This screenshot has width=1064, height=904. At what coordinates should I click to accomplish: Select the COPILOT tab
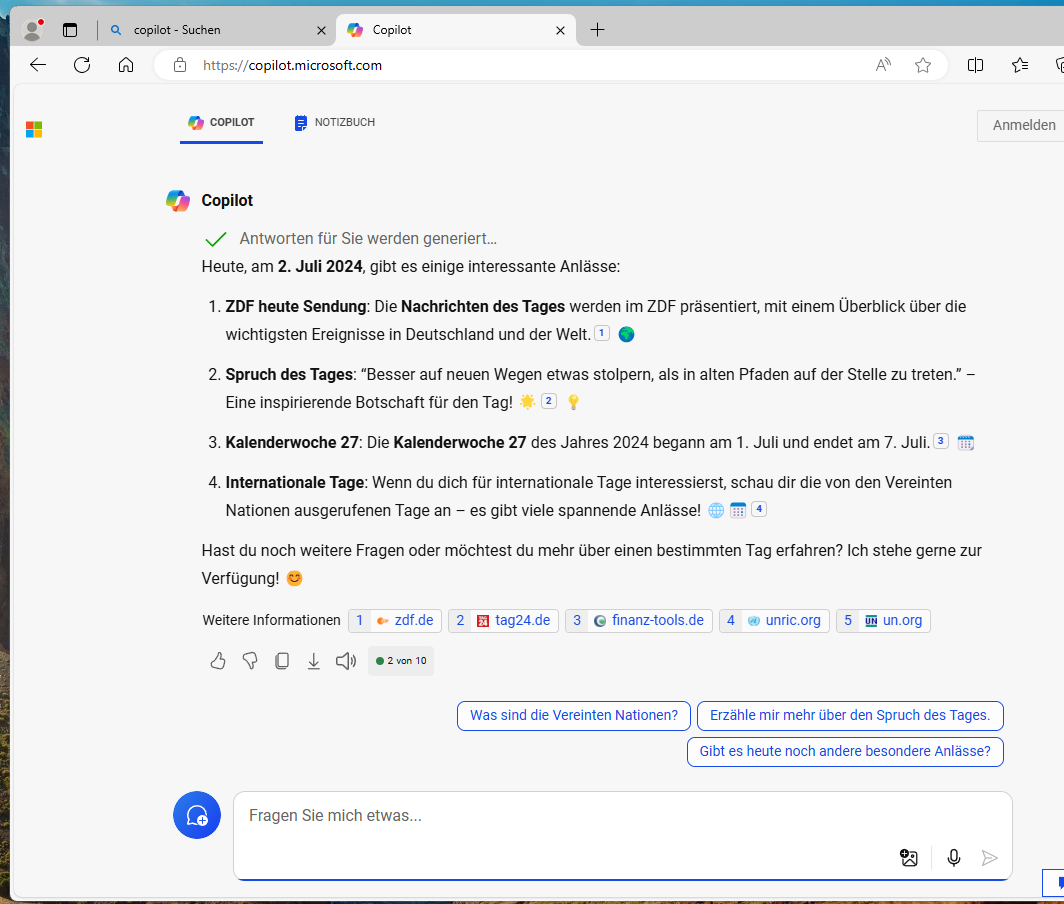[x=221, y=123]
